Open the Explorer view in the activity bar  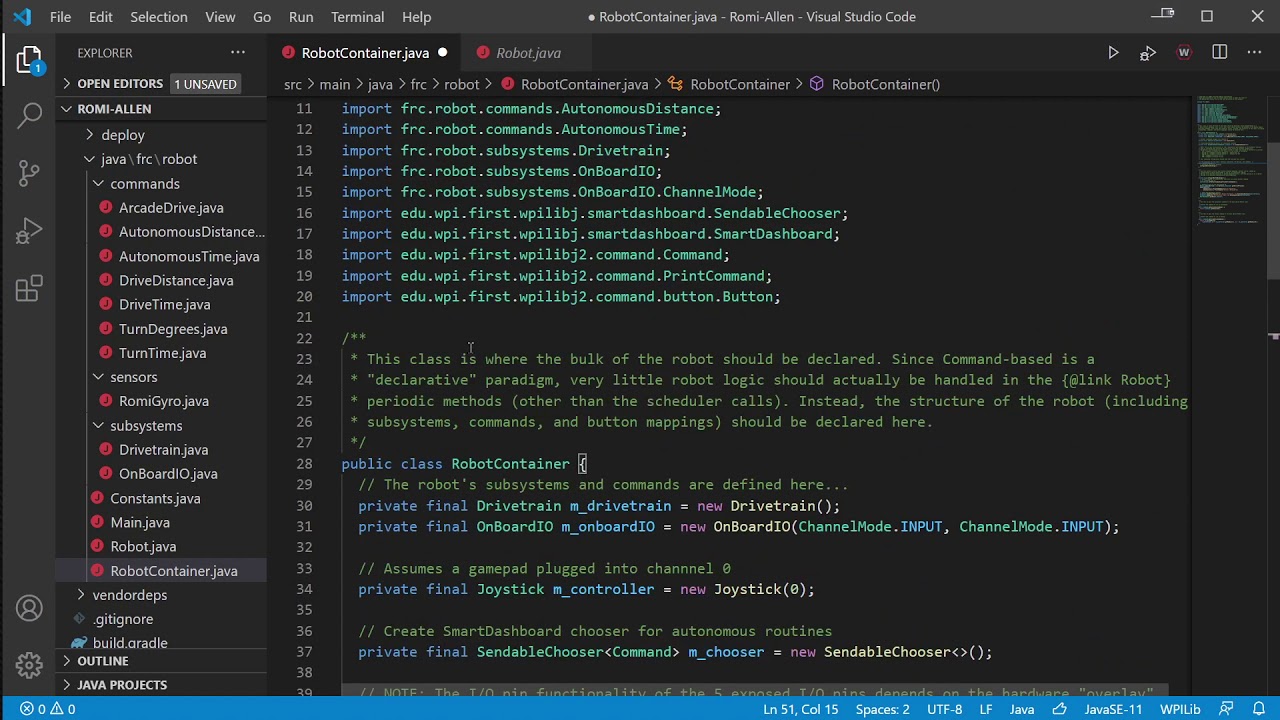[x=29, y=60]
